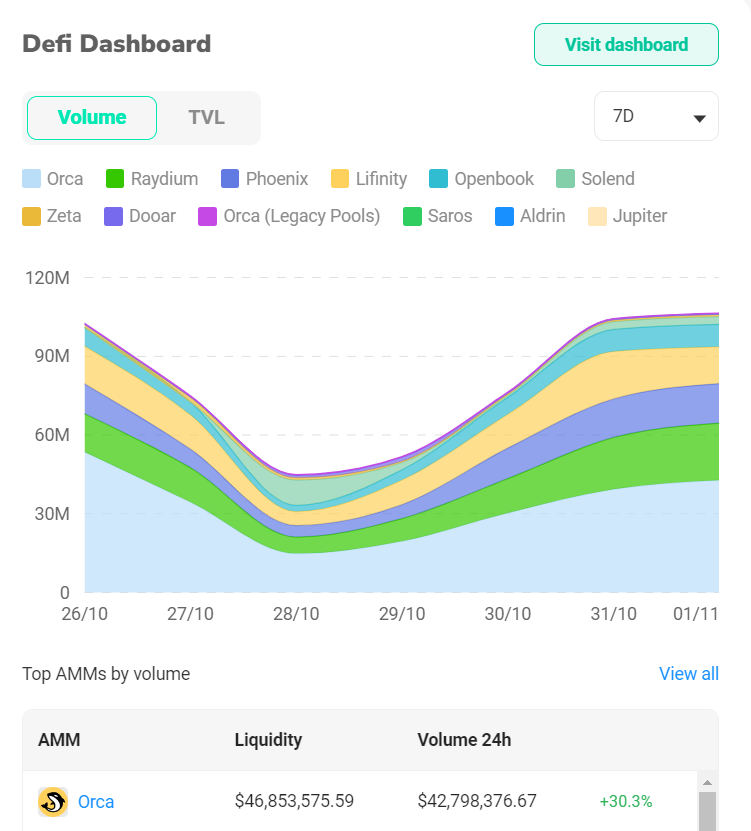Toggle the Dooar legend series
751x831 pixels.
coord(140,216)
